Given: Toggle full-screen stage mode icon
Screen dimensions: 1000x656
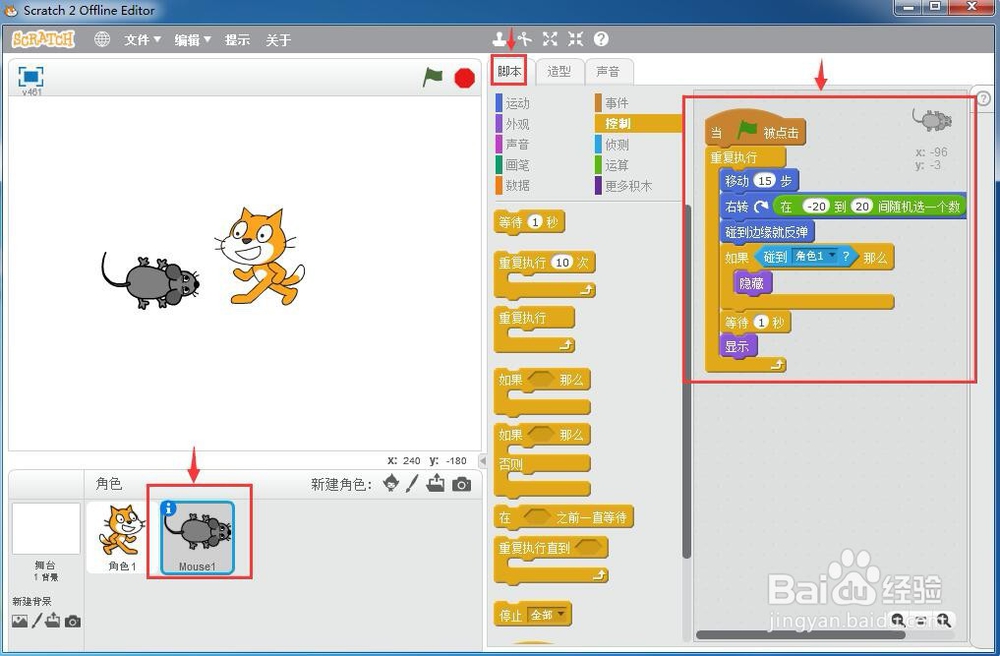Looking at the screenshot, I should (x=31, y=77).
